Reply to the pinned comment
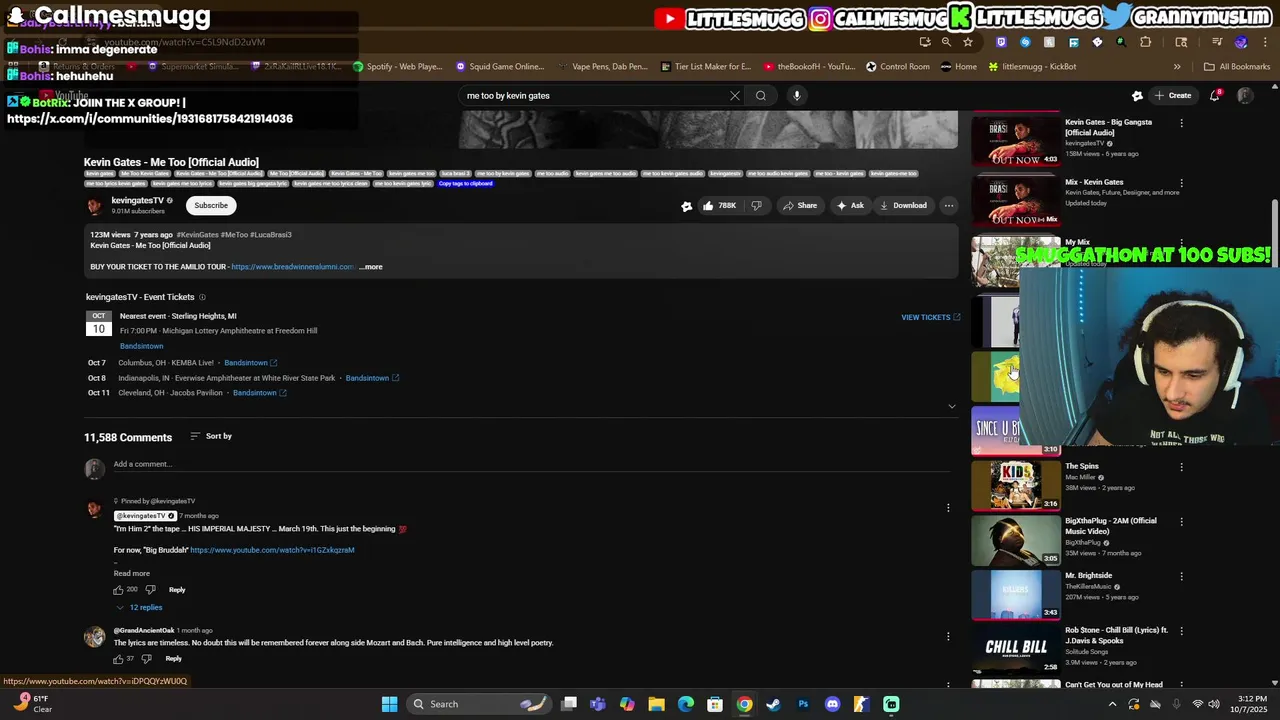The width and height of the screenshot is (1280, 720). click(177, 590)
